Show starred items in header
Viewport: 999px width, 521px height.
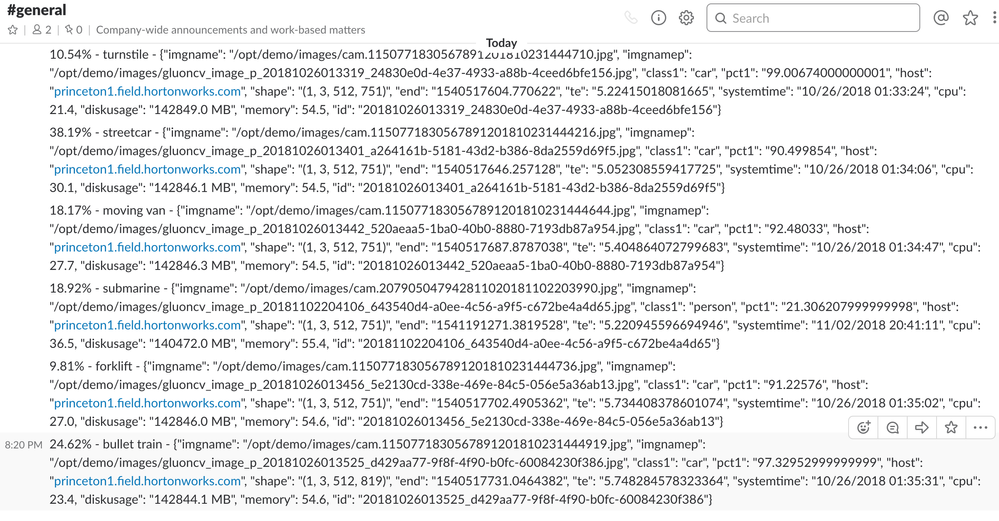[x=970, y=18]
